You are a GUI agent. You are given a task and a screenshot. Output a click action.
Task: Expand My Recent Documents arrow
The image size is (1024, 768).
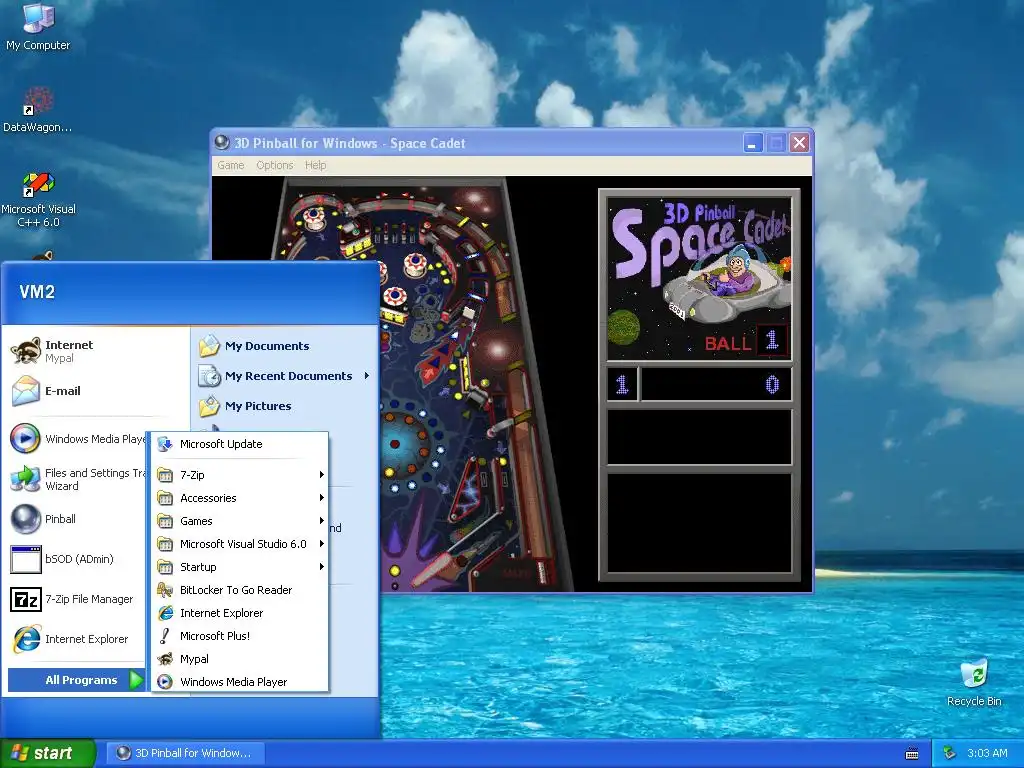click(x=367, y=376)
